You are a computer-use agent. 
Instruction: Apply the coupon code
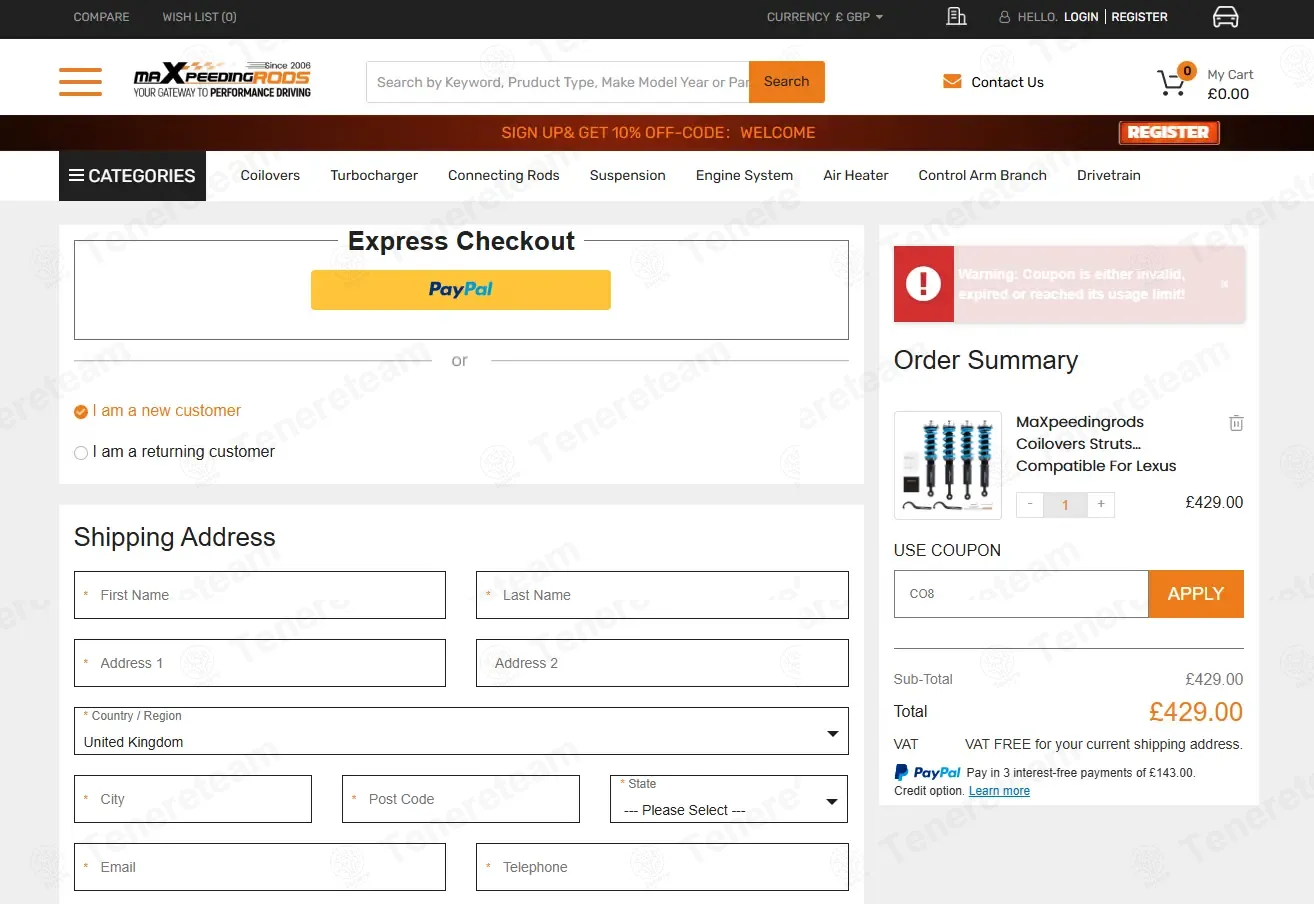tap(1196, 594)
